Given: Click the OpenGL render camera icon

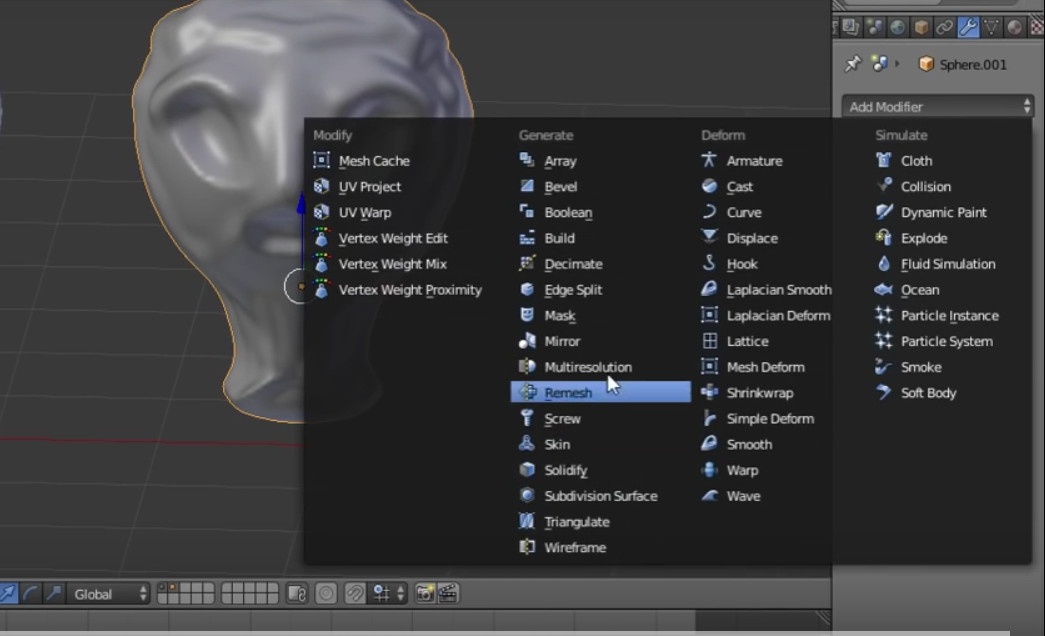Looking at the screenshot, I should pos(425,594).
